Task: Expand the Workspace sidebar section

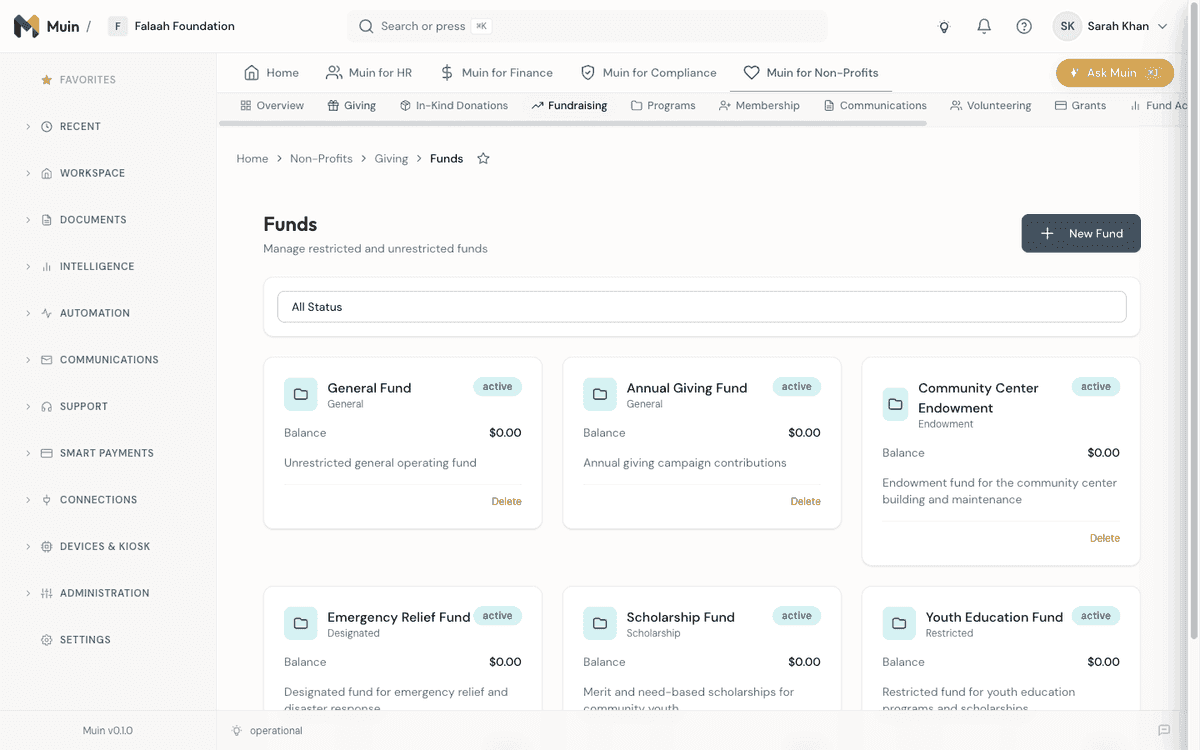Action: [x=28, y=173]
